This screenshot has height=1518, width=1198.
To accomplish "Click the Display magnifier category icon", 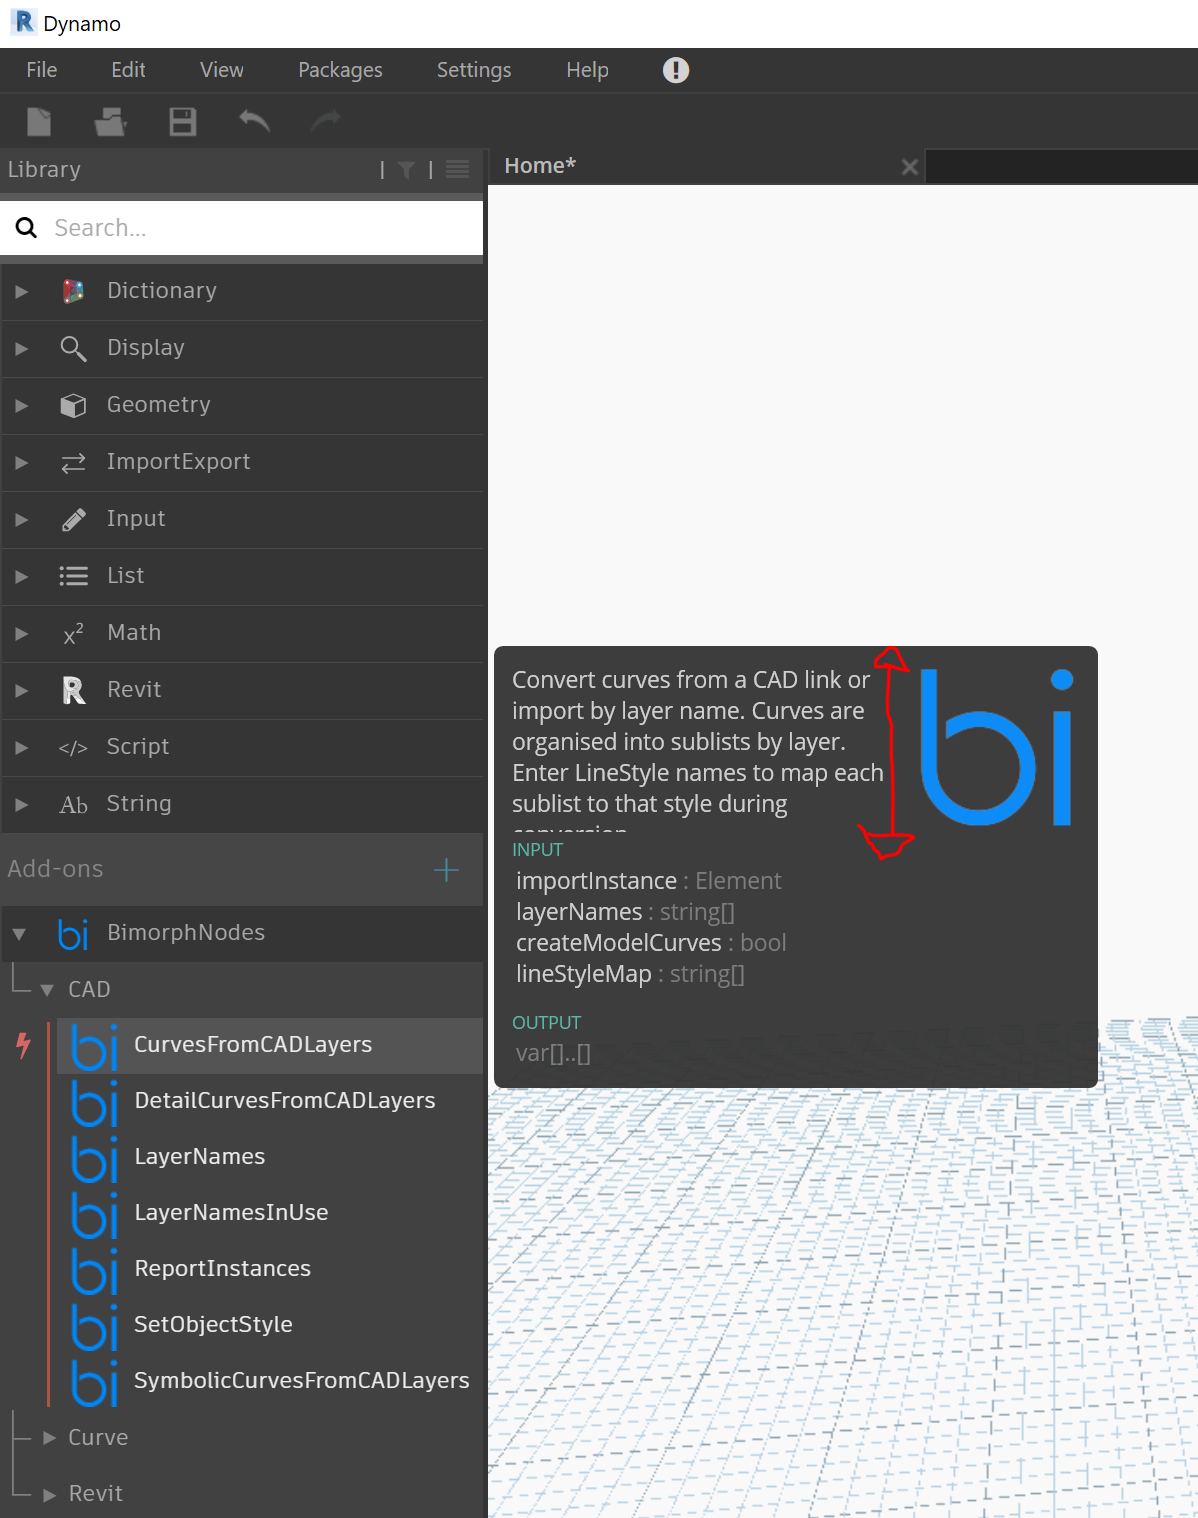I will point(73,348).
